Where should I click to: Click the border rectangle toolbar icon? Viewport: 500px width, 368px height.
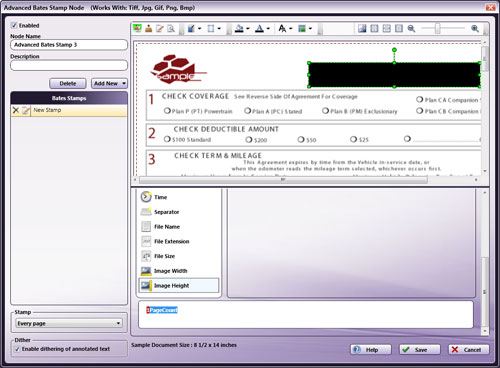(x=211, y=28)
